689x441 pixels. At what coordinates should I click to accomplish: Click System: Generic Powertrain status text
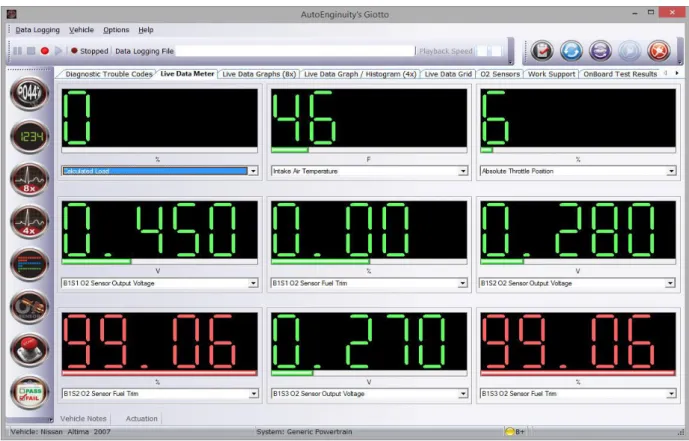[x=304, y=432]
